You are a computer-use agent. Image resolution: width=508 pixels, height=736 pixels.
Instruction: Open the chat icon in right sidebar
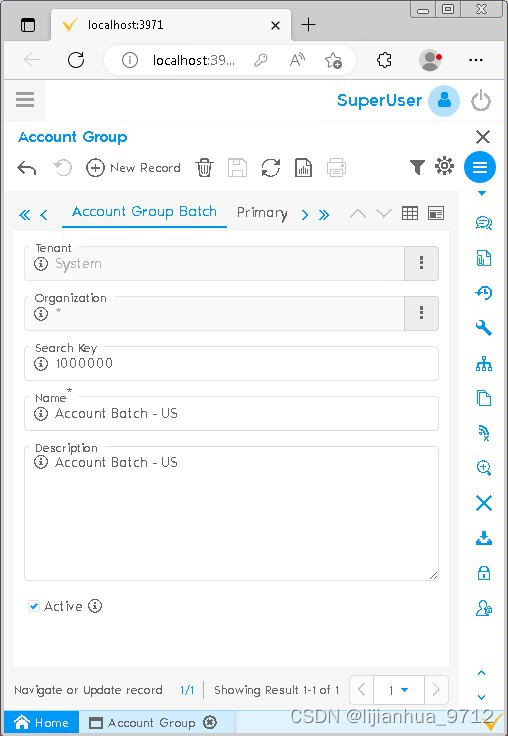tap(484, 222)
